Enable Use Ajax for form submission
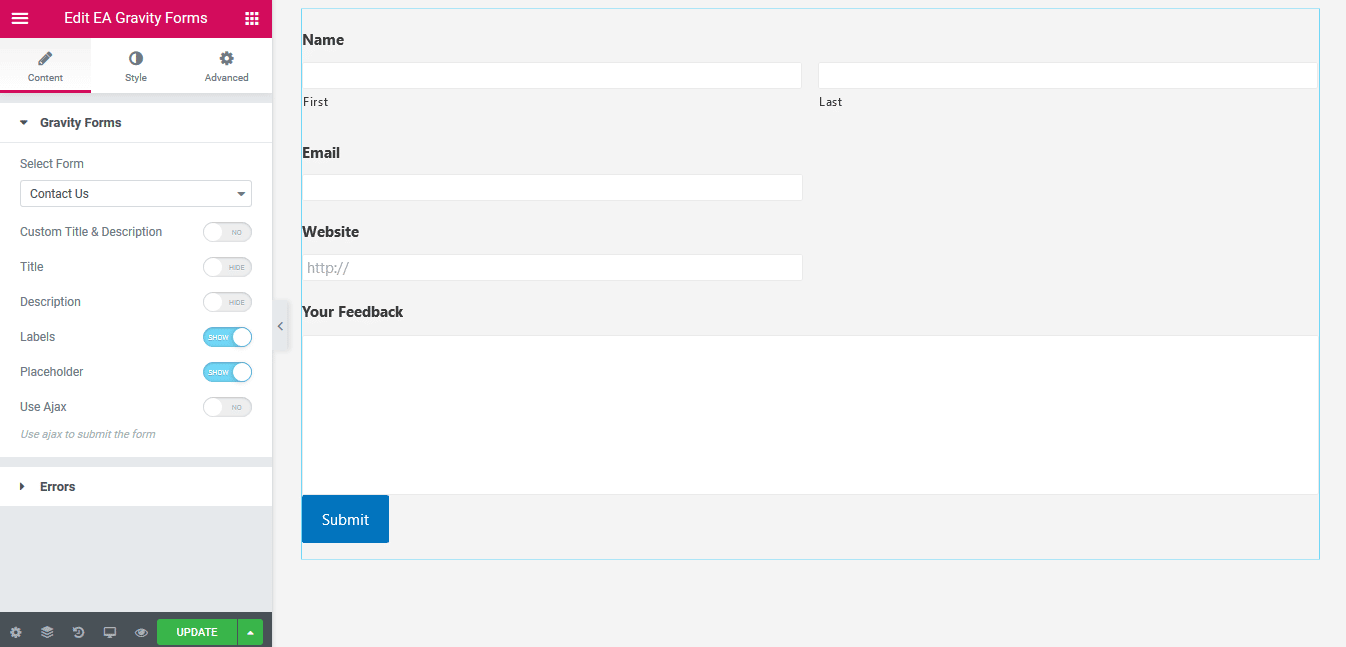The width and height of the screenshot is (1346, 647). [227, 407]
